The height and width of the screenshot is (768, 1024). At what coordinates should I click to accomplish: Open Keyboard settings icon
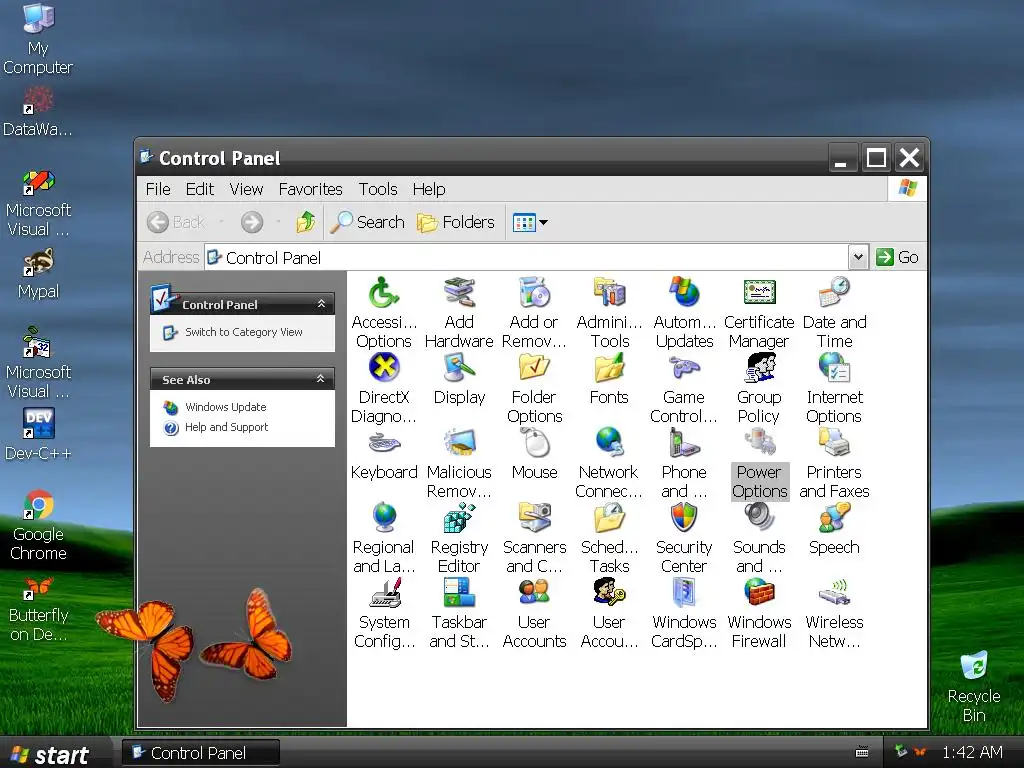point(383,443)
